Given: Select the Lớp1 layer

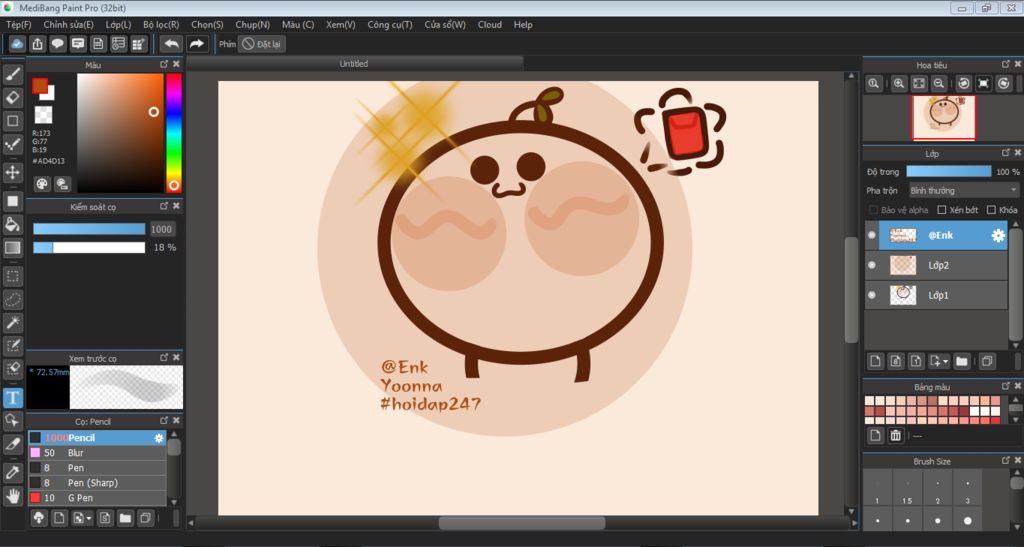Looking at the screenshot, I should (936, 295).
